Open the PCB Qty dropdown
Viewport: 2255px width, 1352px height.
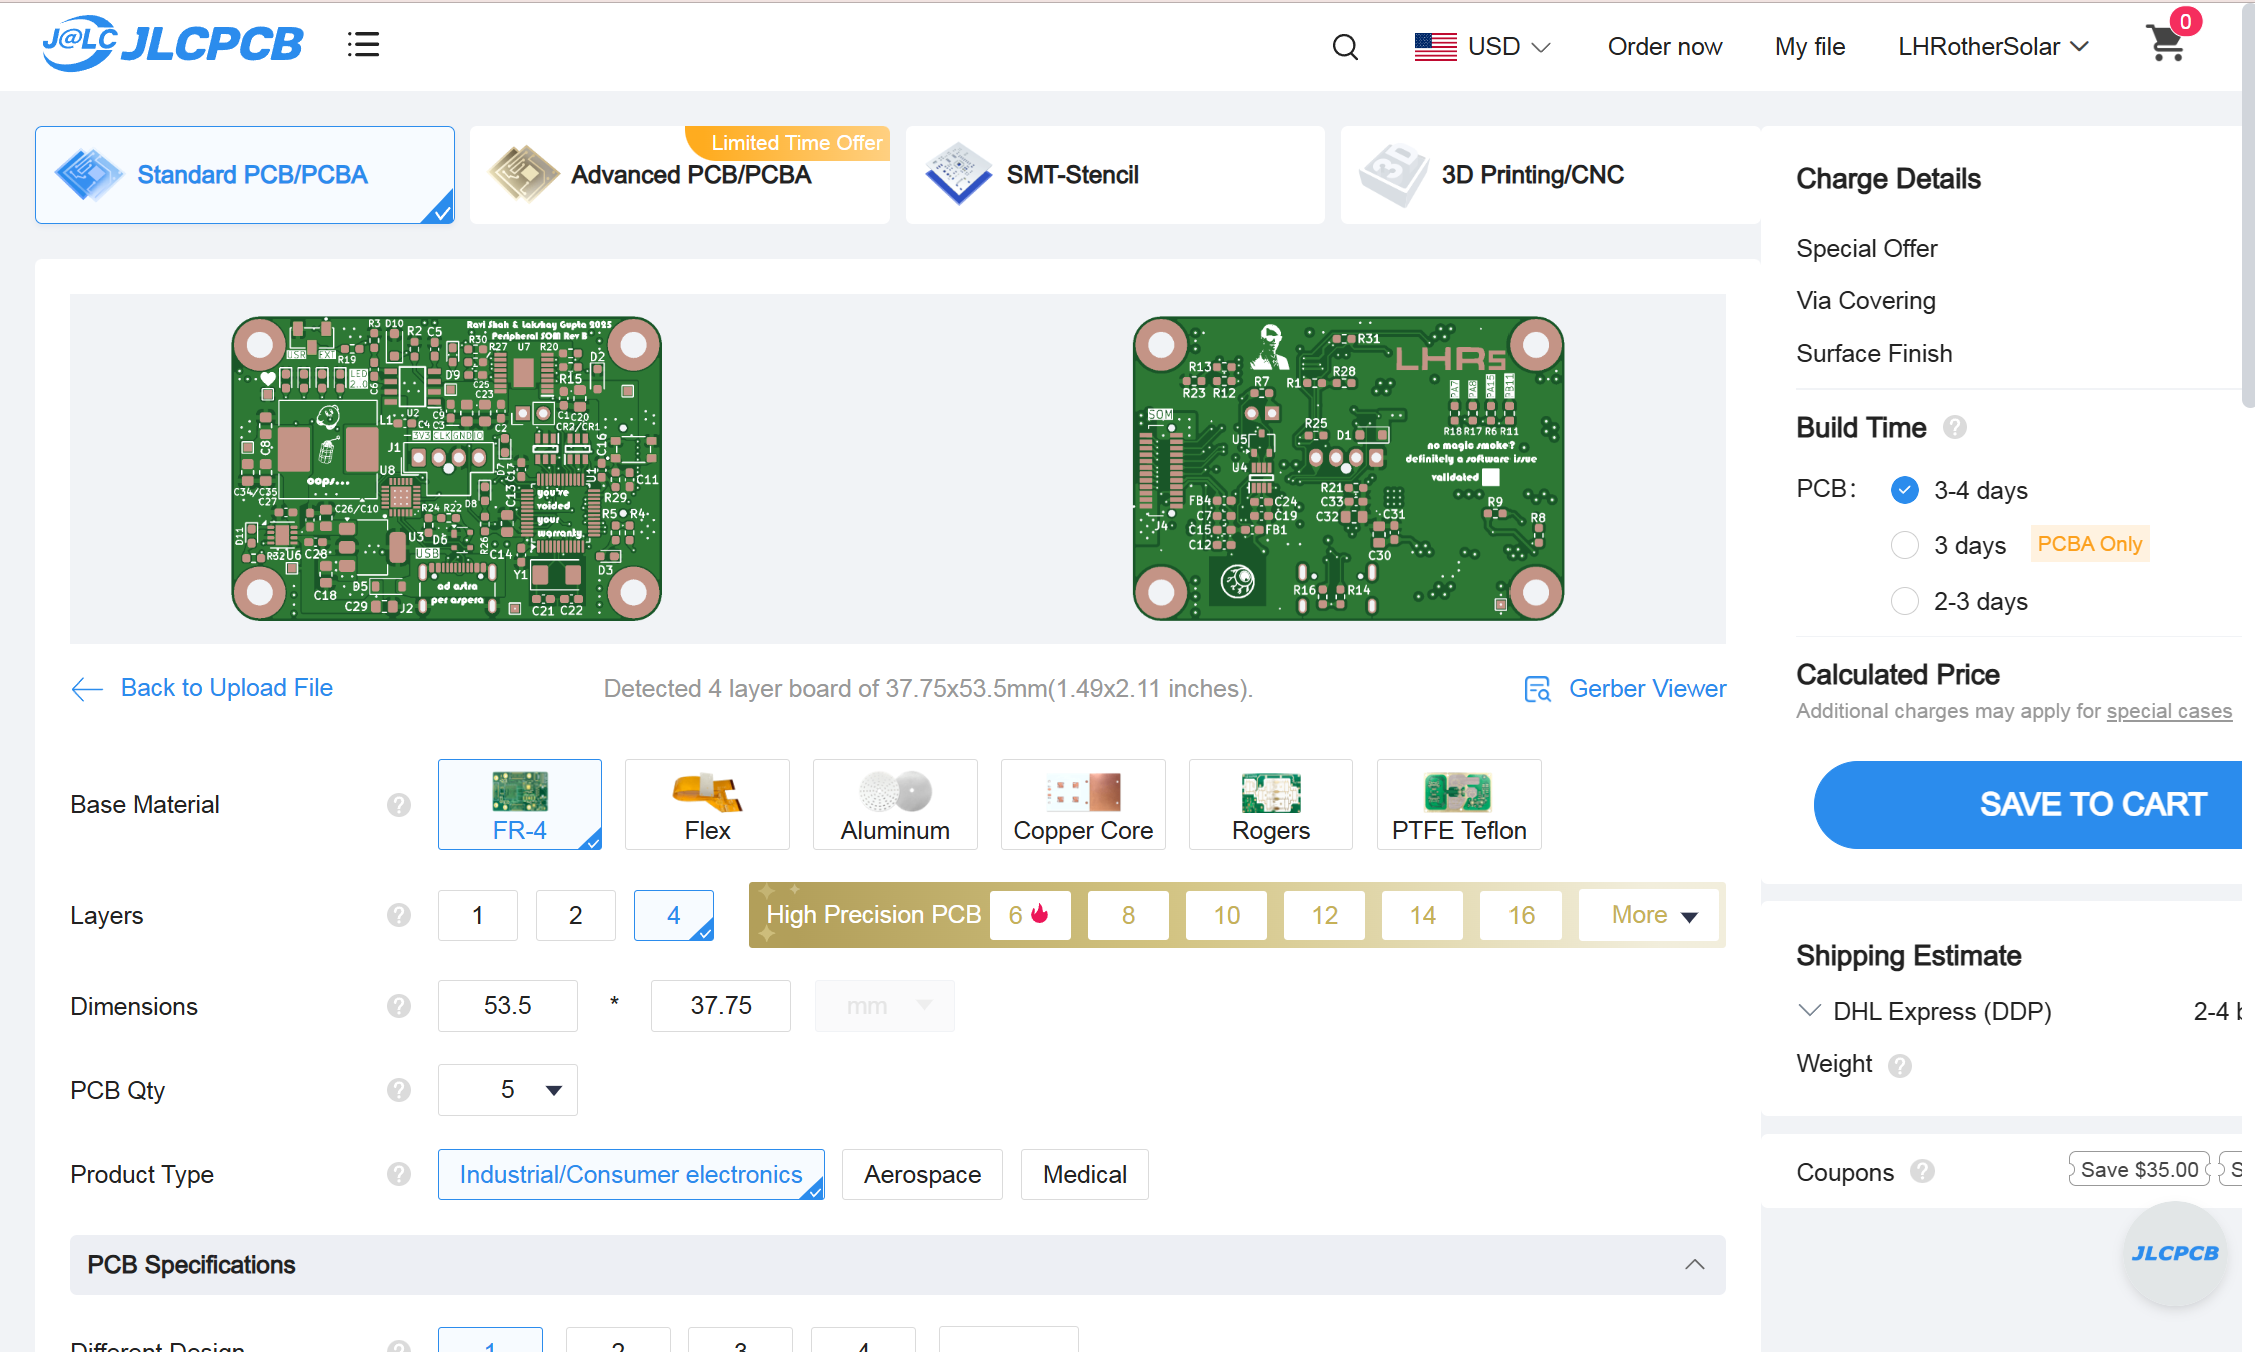(x=508, y=1089)
